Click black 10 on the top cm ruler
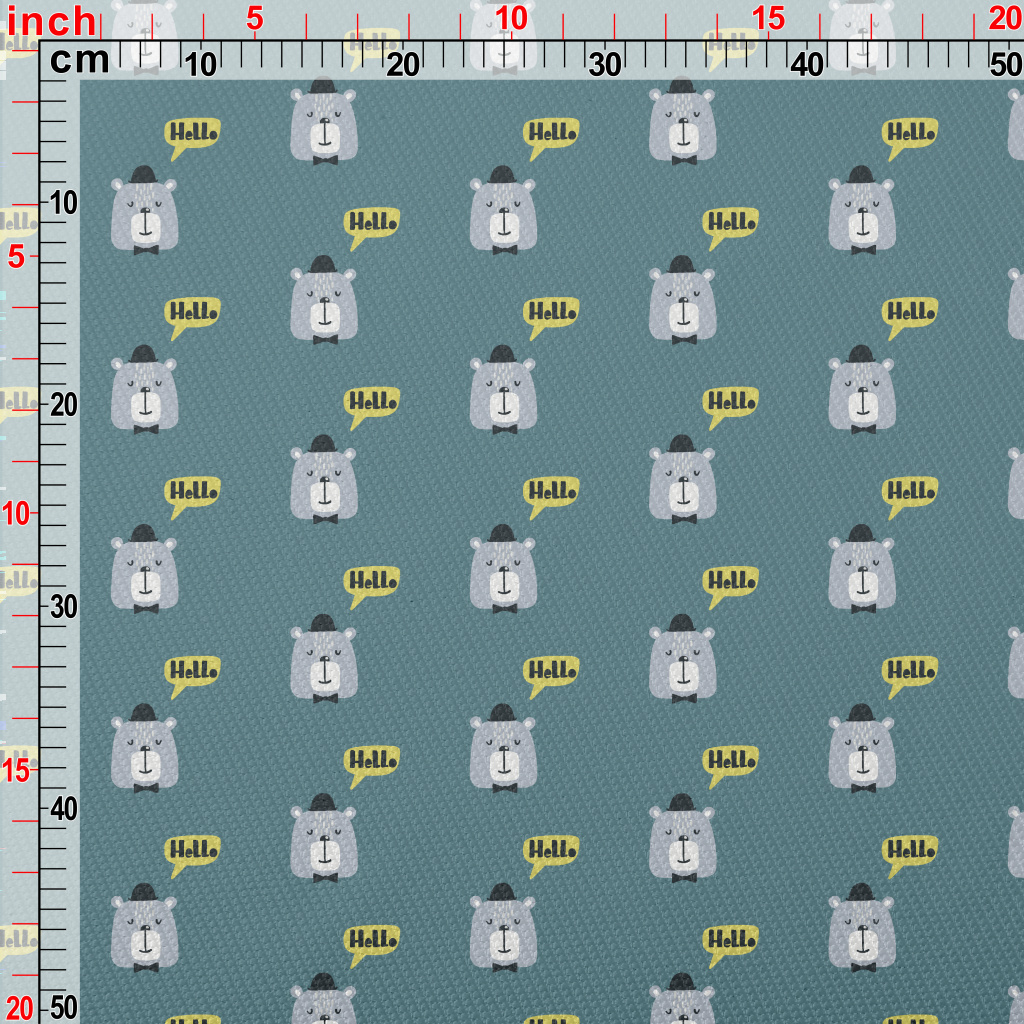The height and width of the screenshot is (1024, 1024). click(201, 65)
